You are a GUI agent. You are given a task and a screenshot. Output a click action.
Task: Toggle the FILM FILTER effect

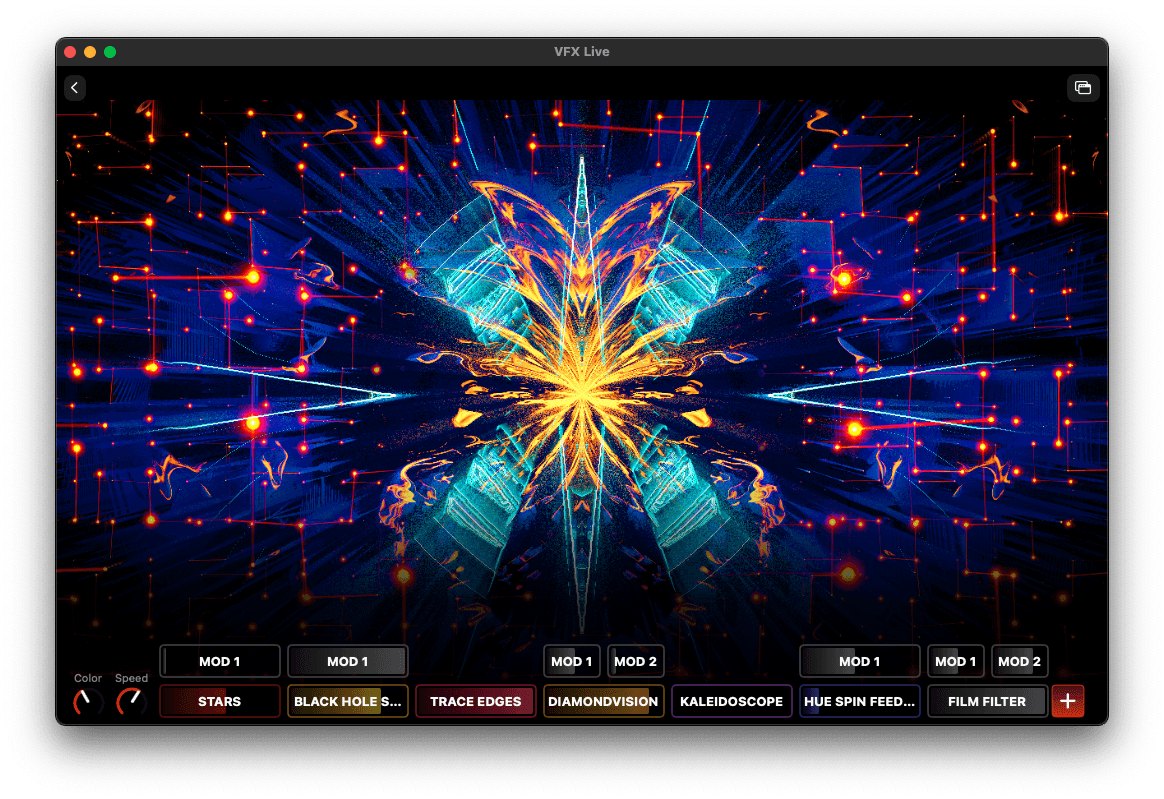coord(987,701)
